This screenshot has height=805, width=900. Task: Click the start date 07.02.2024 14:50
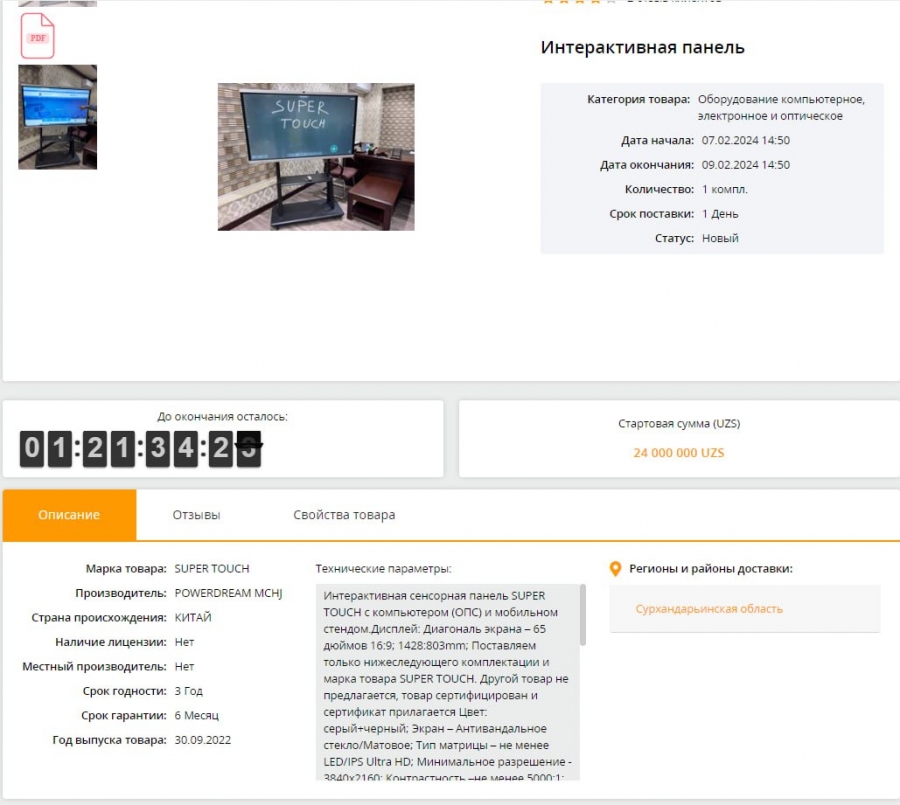746,141
